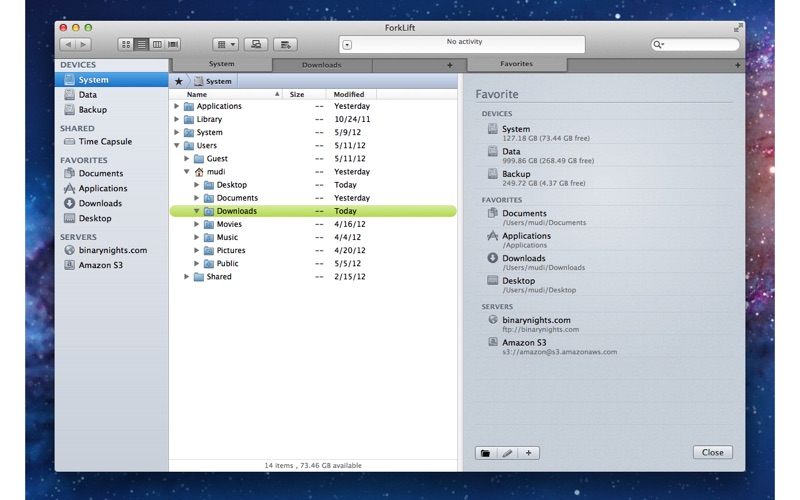Collapse the Users folder in tree
This screenshot has height=500, width=800.
pyautogui.click(x=177, y=146)
